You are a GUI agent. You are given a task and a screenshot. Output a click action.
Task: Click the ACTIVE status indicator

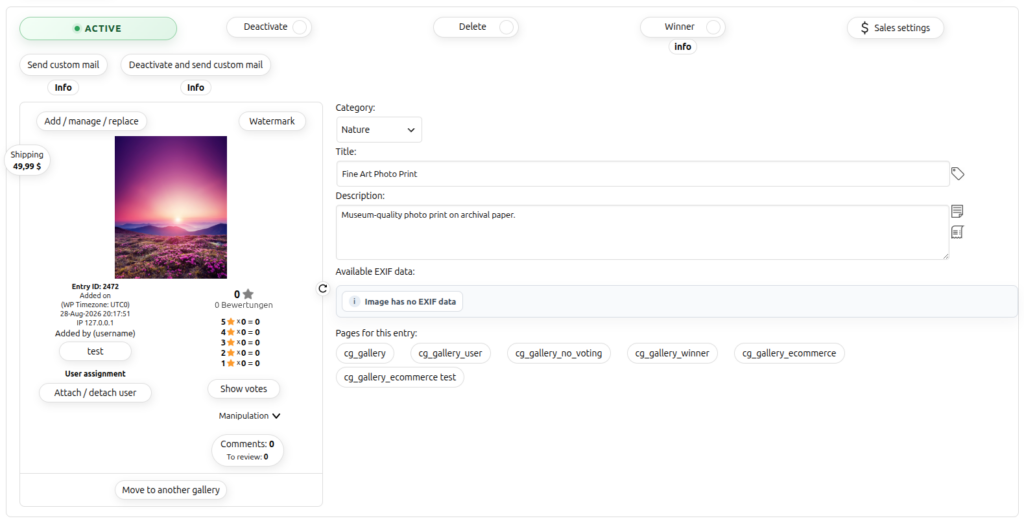98,29
